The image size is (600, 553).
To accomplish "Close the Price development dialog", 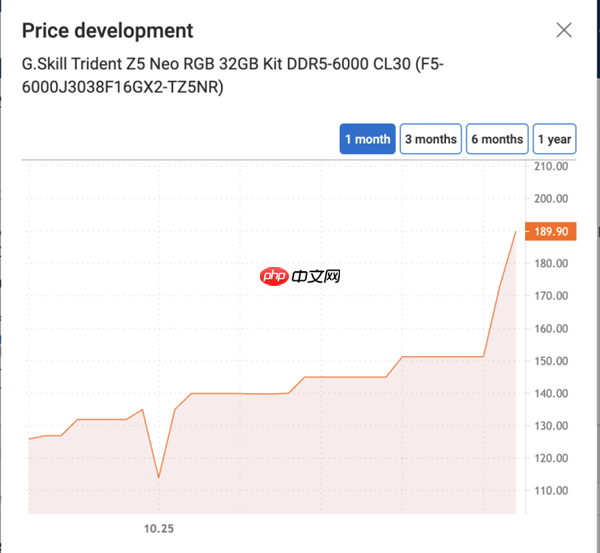I will 564,30.
